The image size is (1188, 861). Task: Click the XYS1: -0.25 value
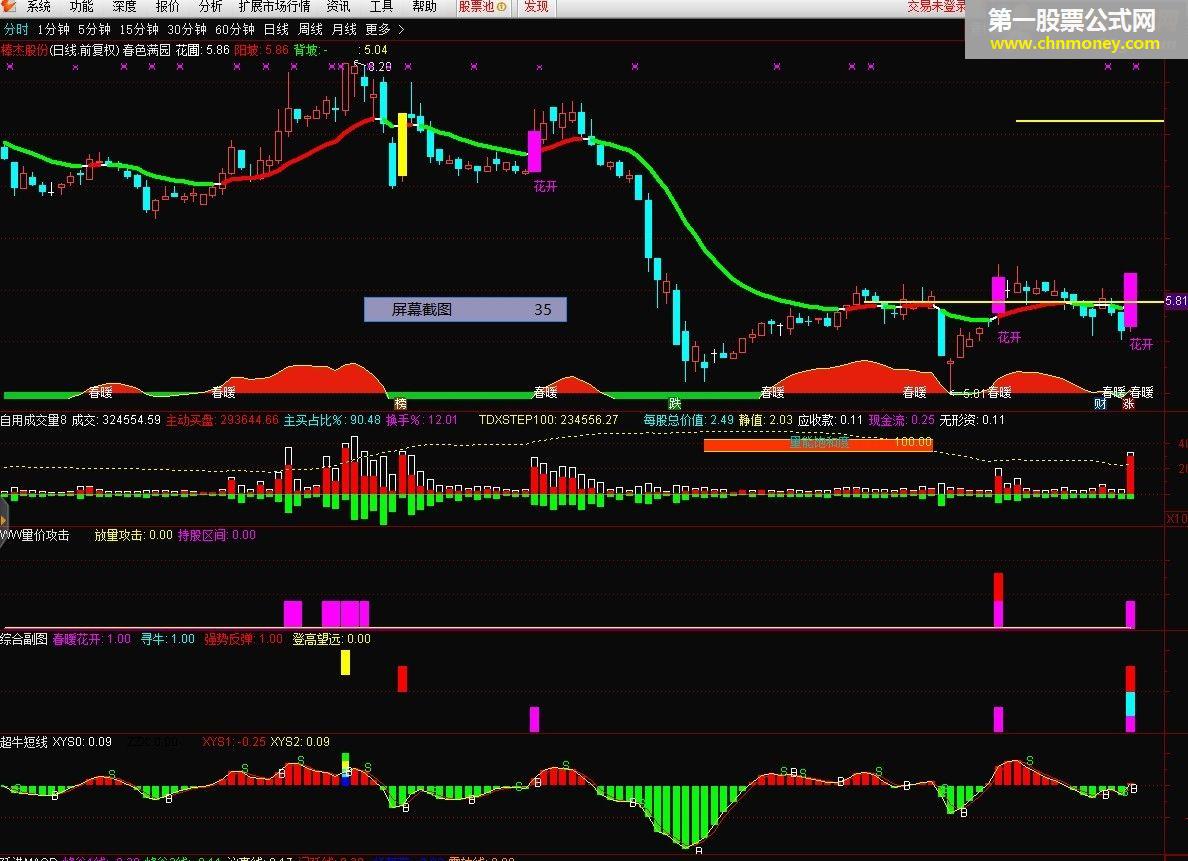(234, 742)
